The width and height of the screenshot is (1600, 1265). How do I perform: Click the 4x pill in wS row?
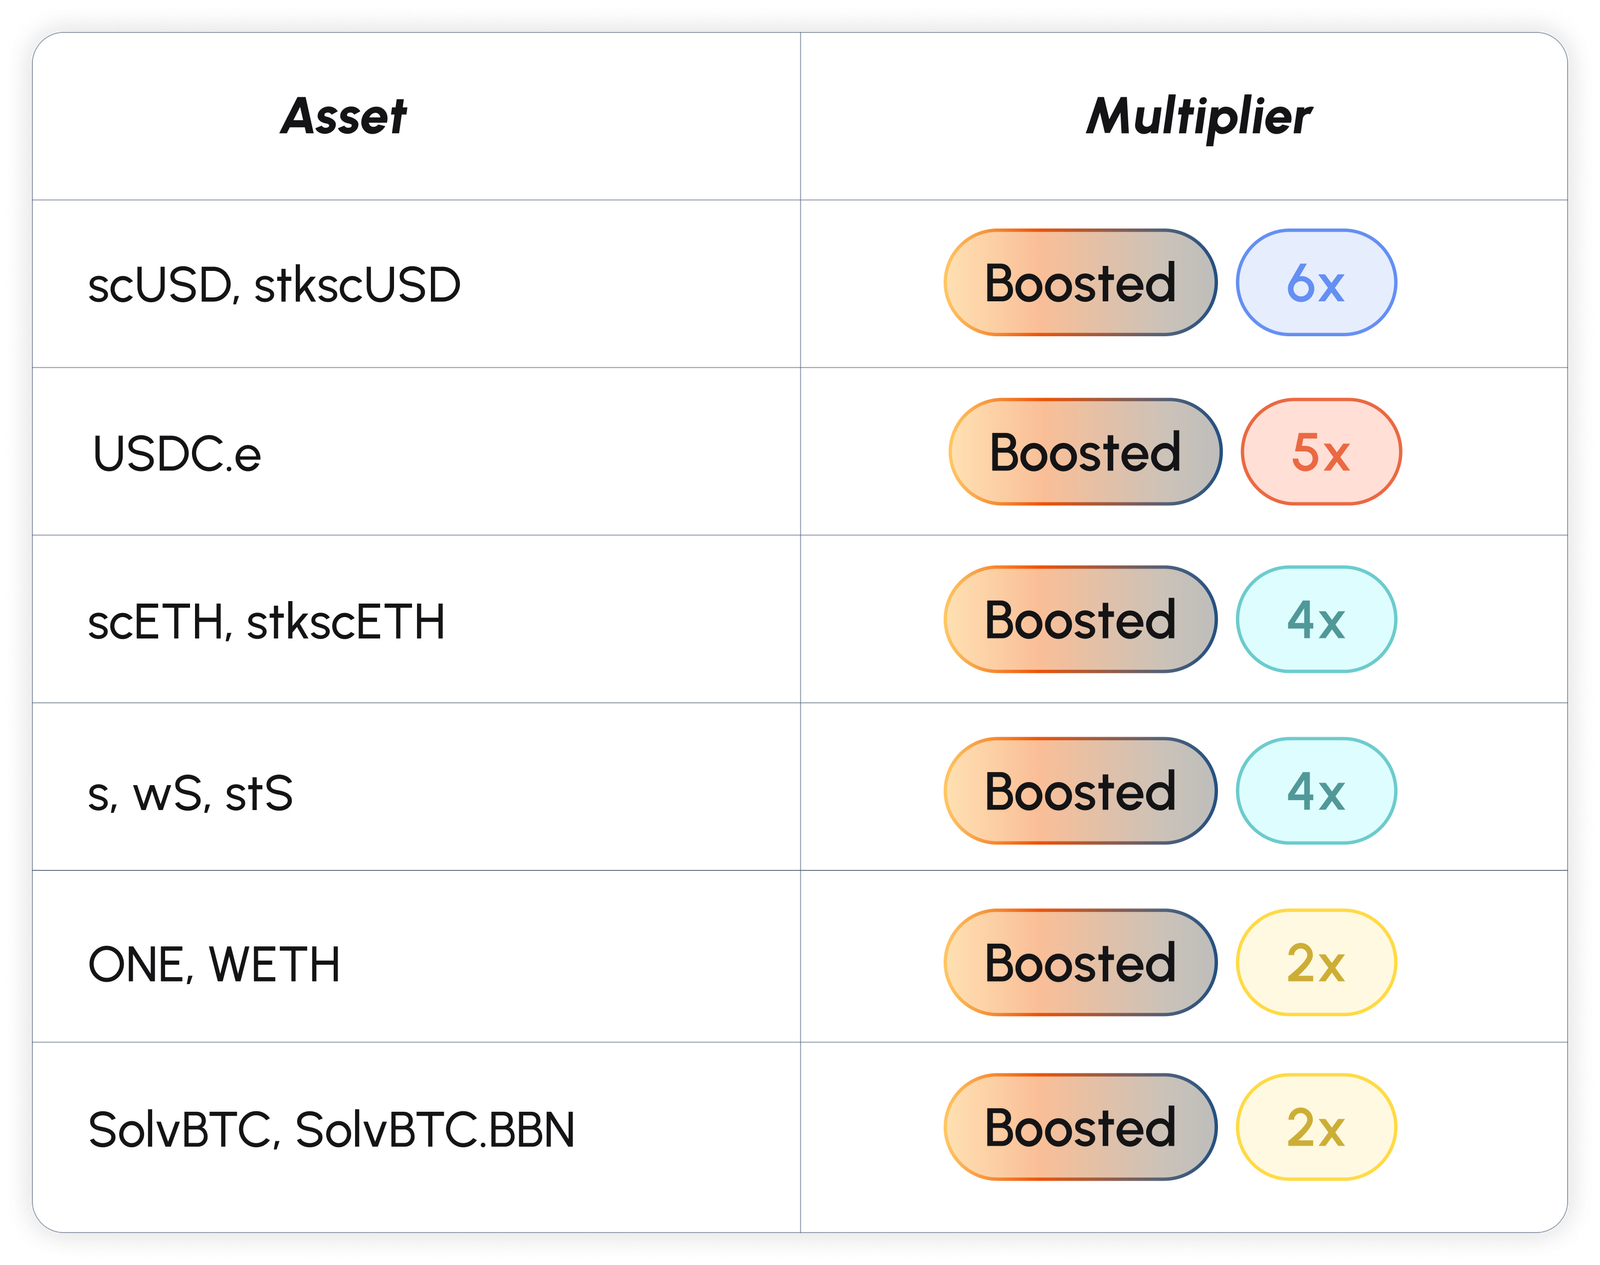[x=1315, y=791]
